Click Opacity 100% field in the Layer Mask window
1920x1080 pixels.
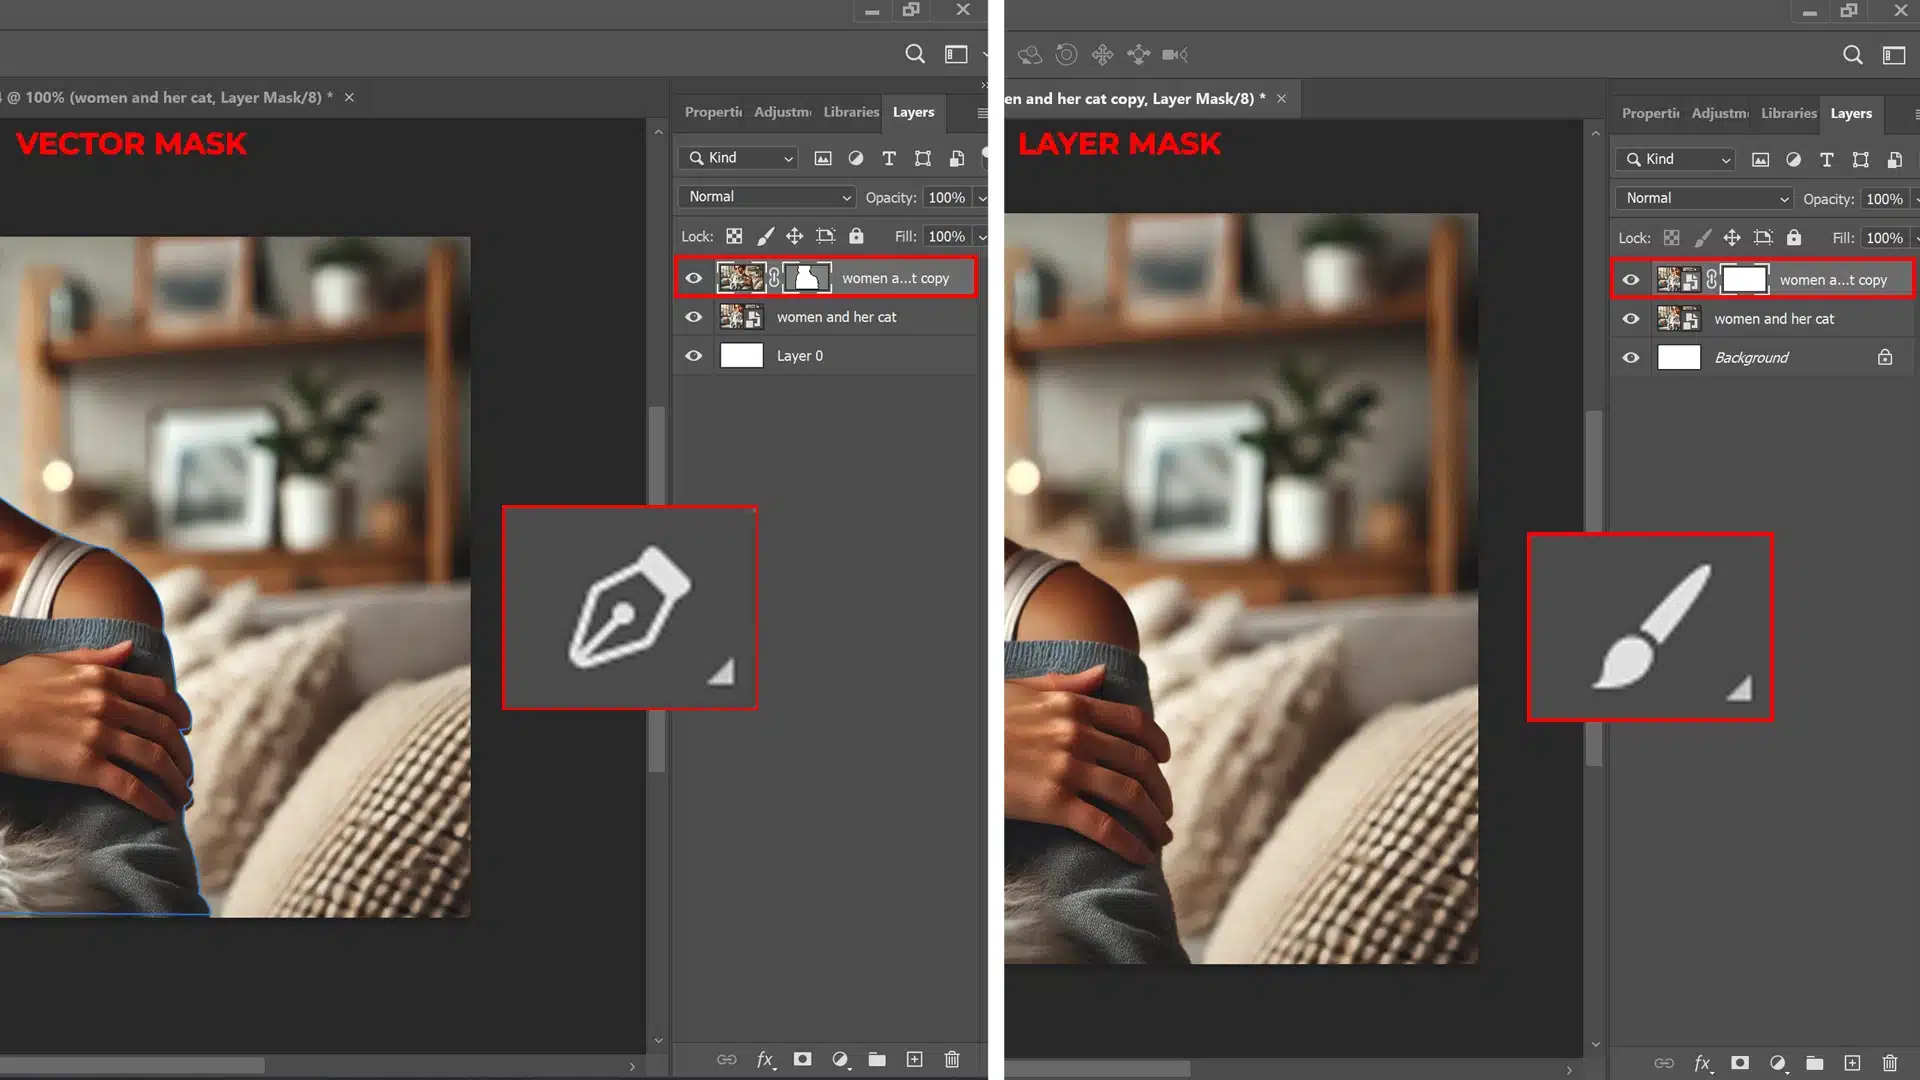[1884, 199]
